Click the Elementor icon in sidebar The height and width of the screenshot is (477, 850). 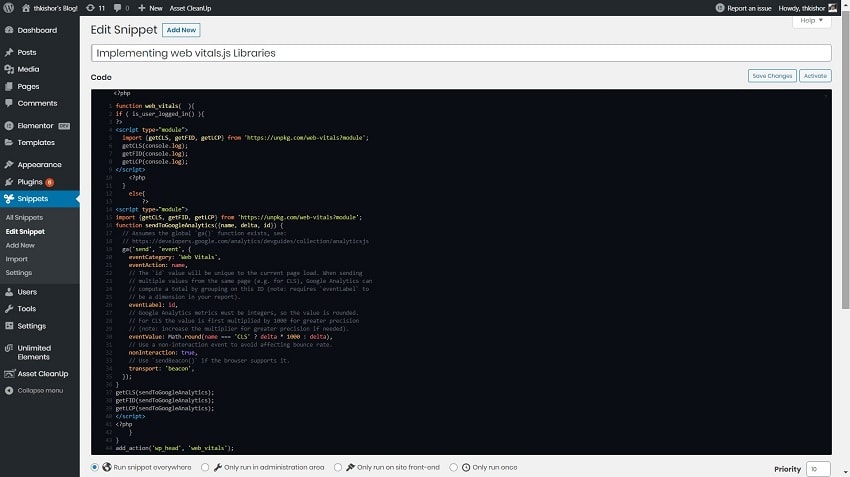9,126
